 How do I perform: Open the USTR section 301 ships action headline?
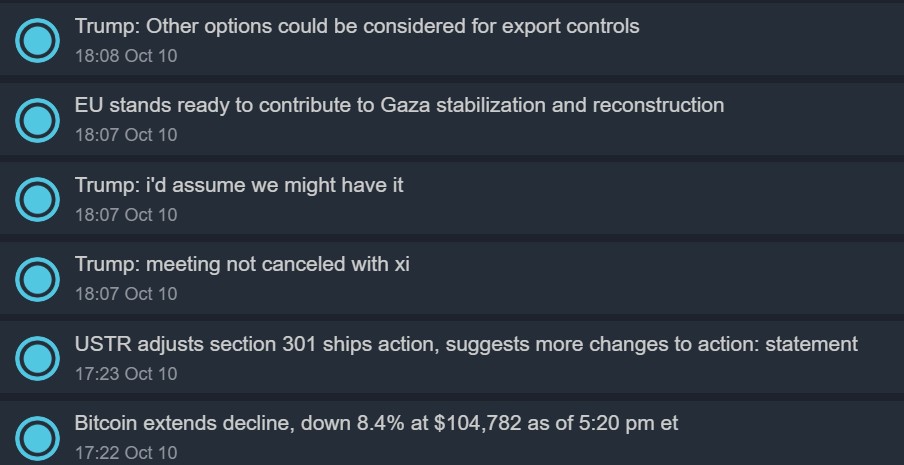coord(466,344)
